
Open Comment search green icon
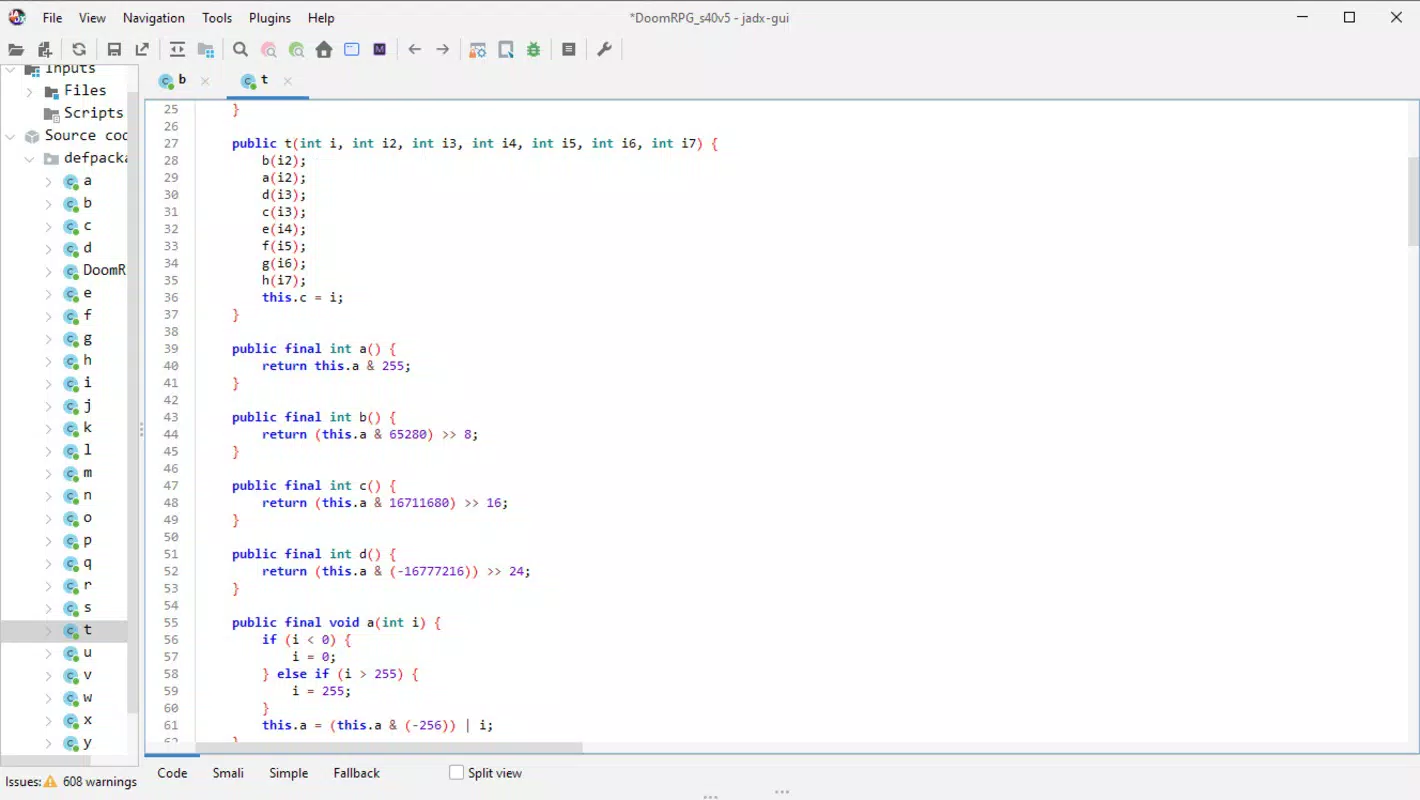click(296, 49)
